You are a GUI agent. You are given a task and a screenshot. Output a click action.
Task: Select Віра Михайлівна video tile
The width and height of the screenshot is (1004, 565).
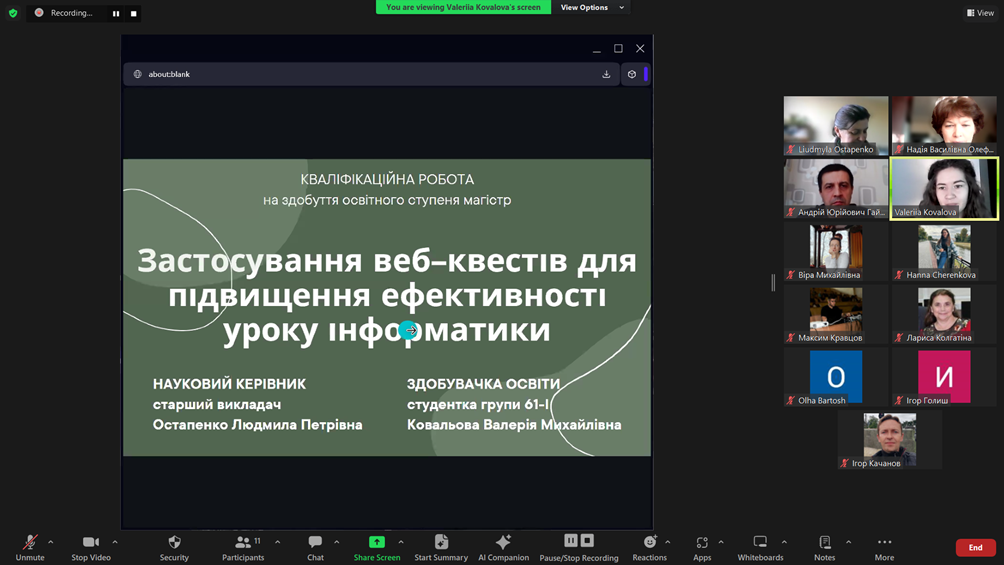836,251
